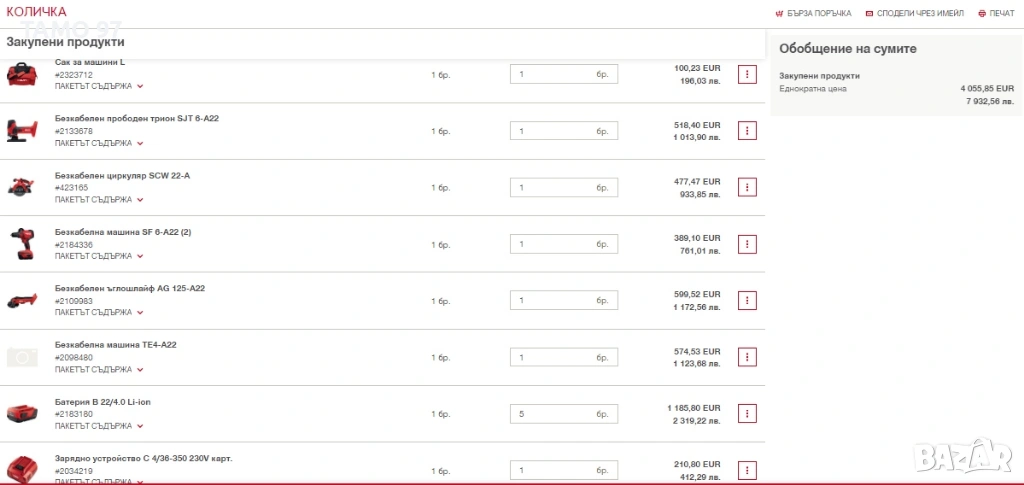This screenshot has height=485, width=1024.
Task: Click the КОЛИЧКА cart heading
Action: click(x=37, y=11)
